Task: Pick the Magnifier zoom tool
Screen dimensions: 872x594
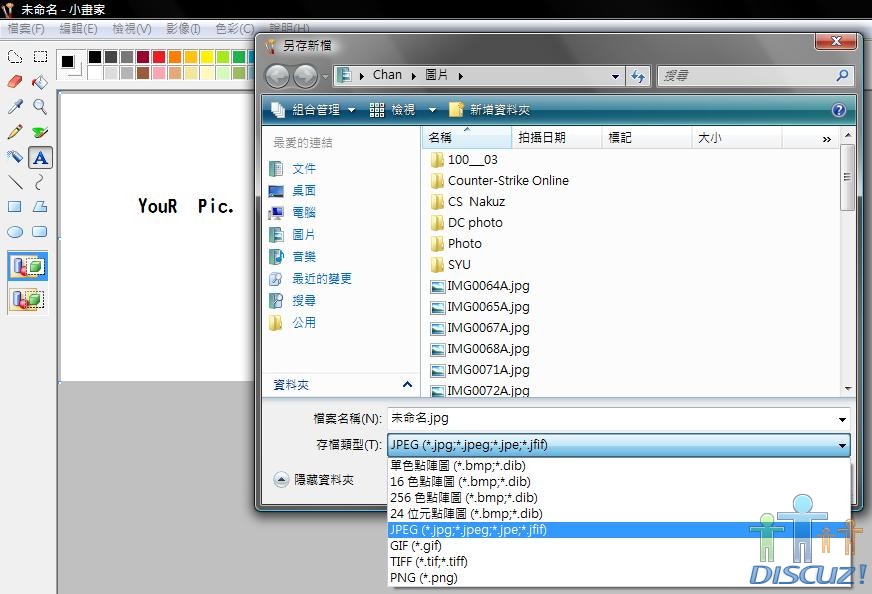Action: pos(40,107)
